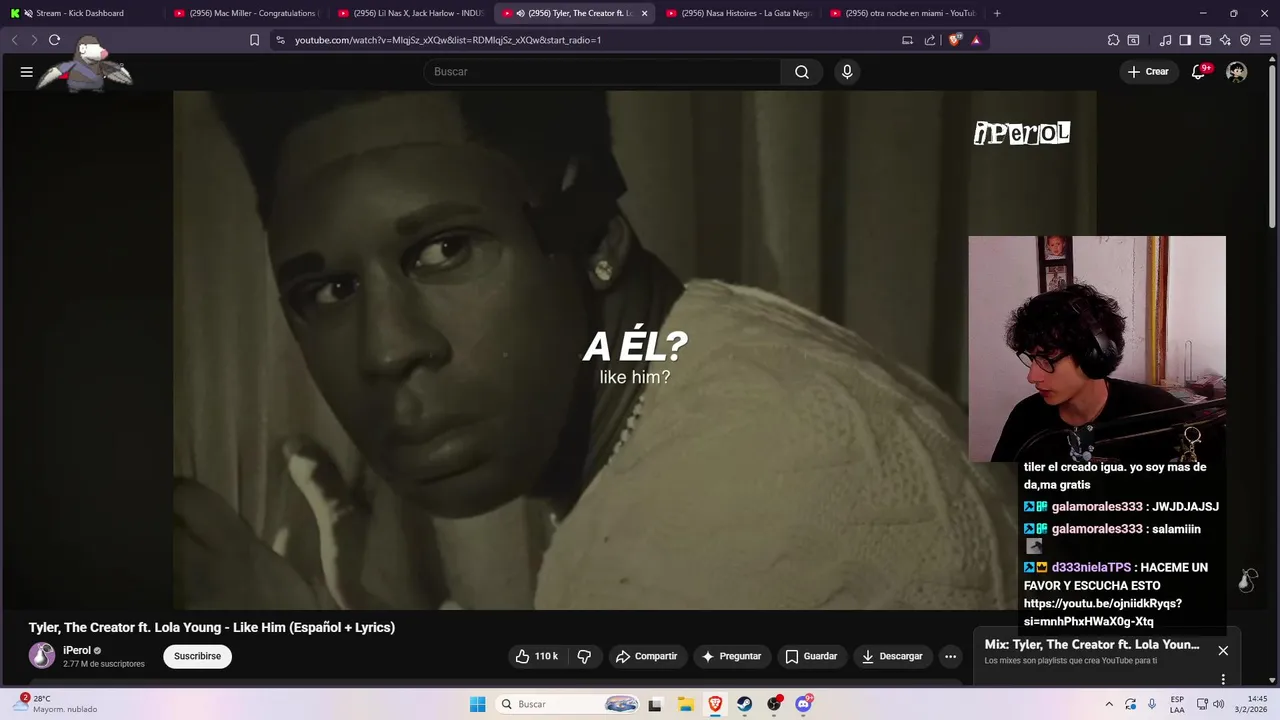Click the browser address bar URL

coord(448,40)
